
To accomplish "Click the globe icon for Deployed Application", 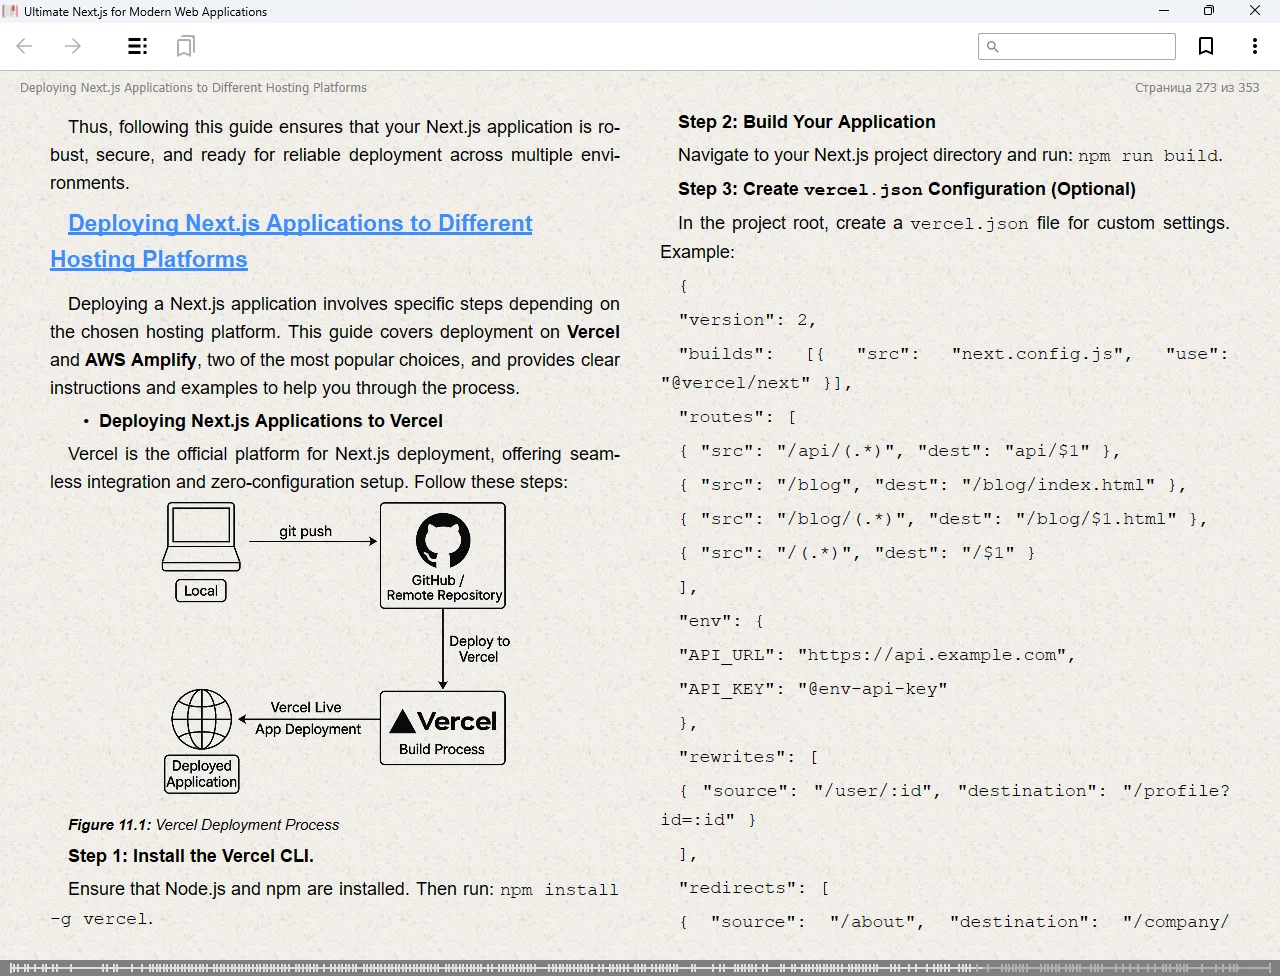I will tap(202, 719).
